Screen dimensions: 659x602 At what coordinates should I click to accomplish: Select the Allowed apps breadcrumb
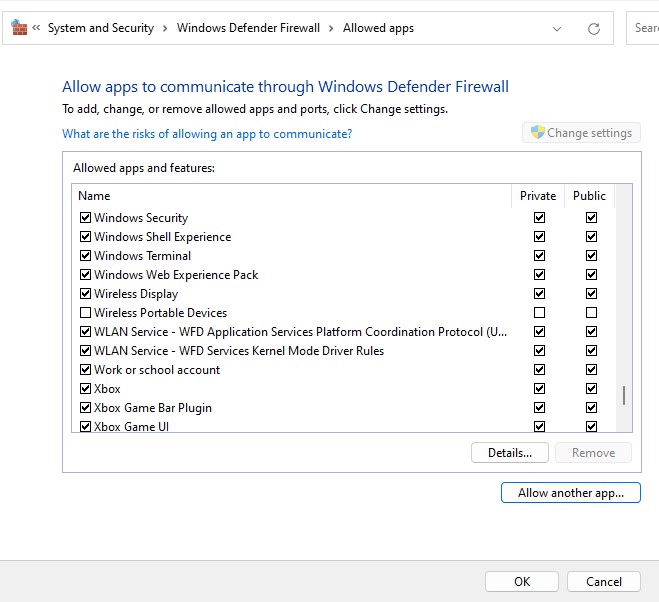pyautogui.click(x=378, y=28)
